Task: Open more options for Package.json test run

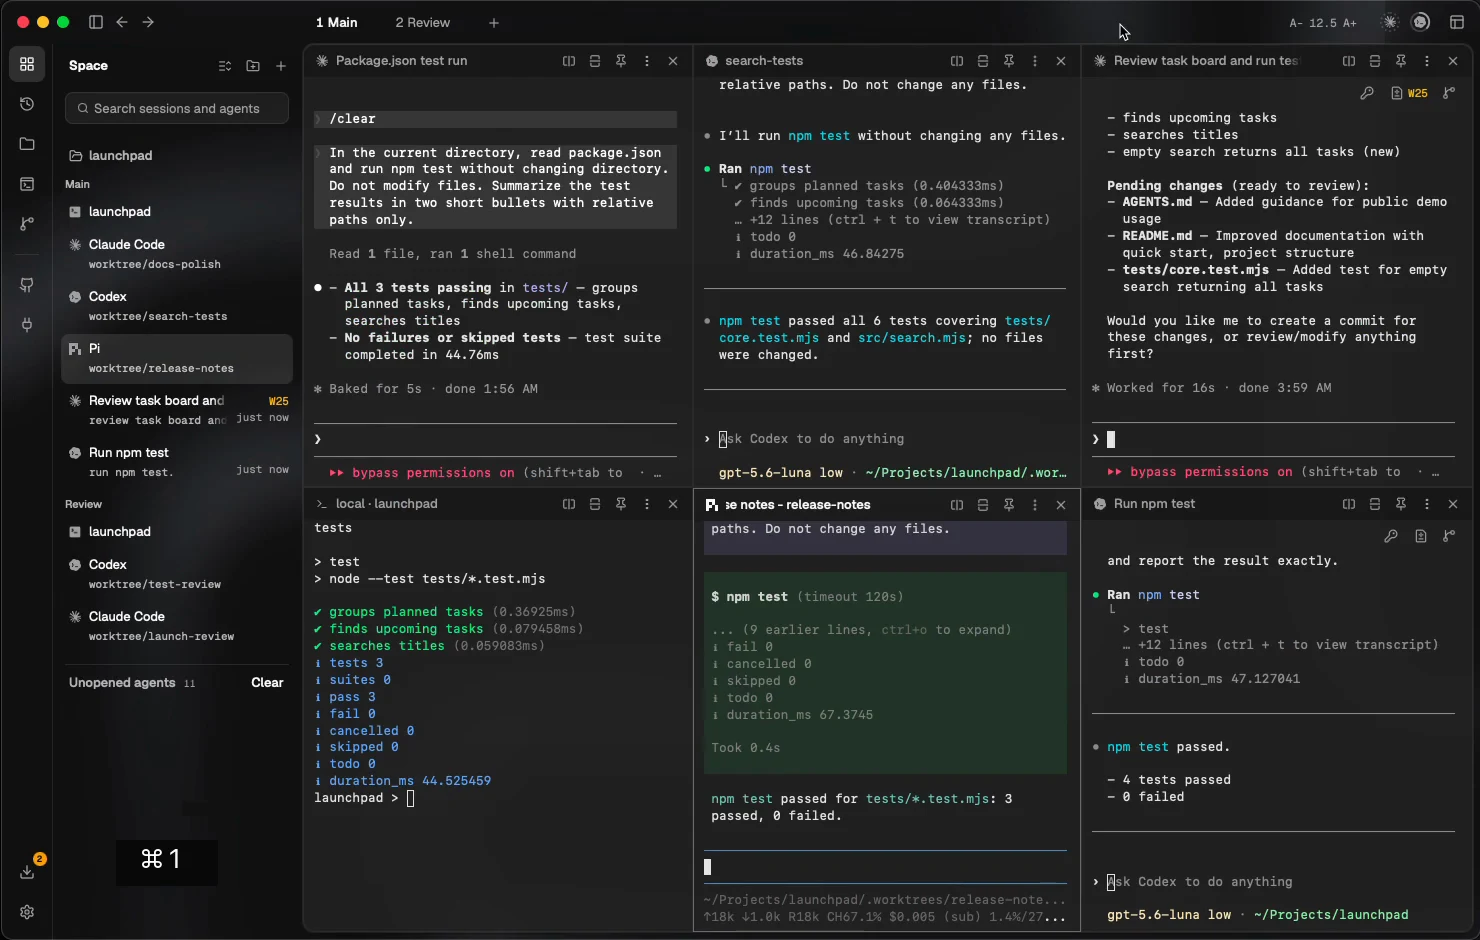Action: (x=647, y=61)
